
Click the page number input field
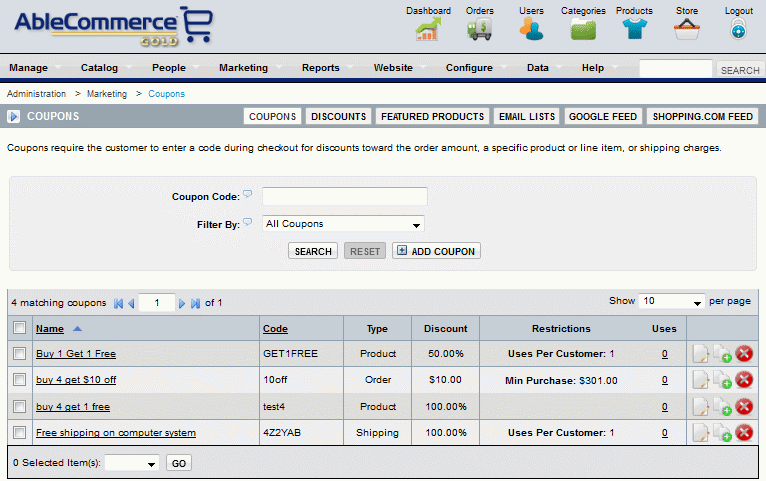point(157,303)
